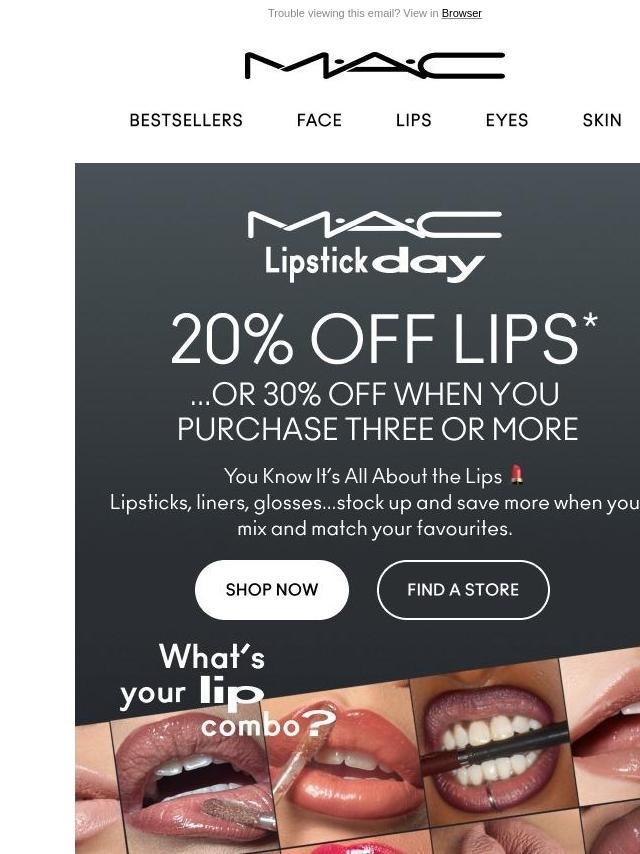
Task: Click the SHOP NOW button
Action: [272, 590]
